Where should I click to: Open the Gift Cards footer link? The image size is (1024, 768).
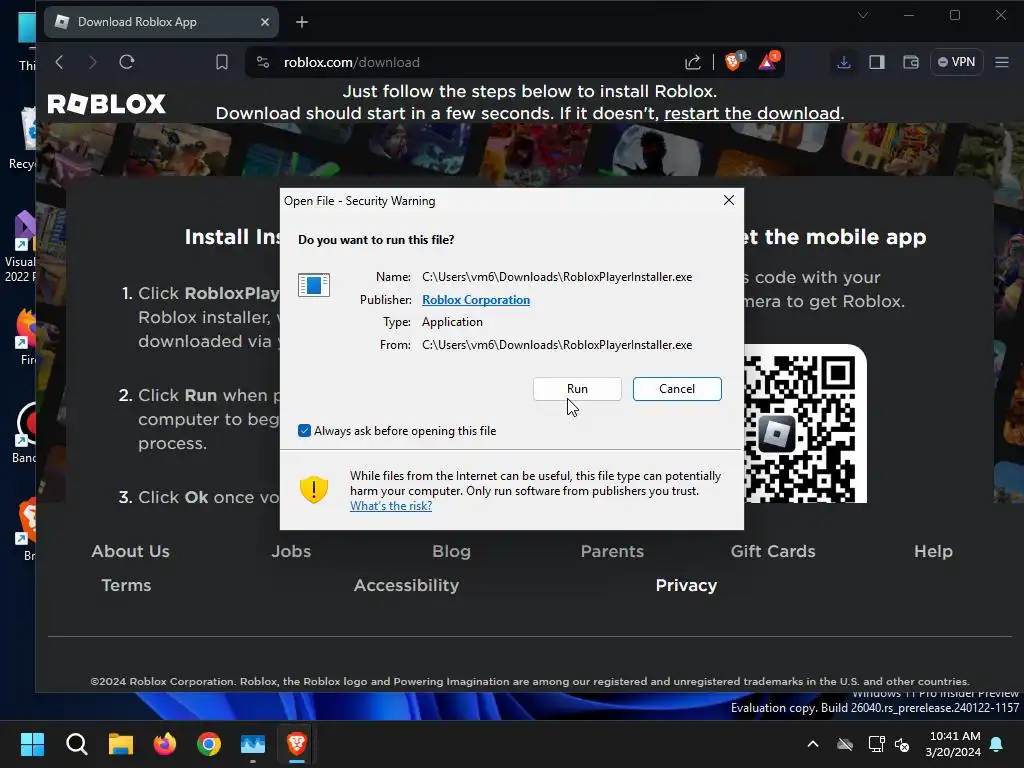pyautogui.click(x=773, y=551)
